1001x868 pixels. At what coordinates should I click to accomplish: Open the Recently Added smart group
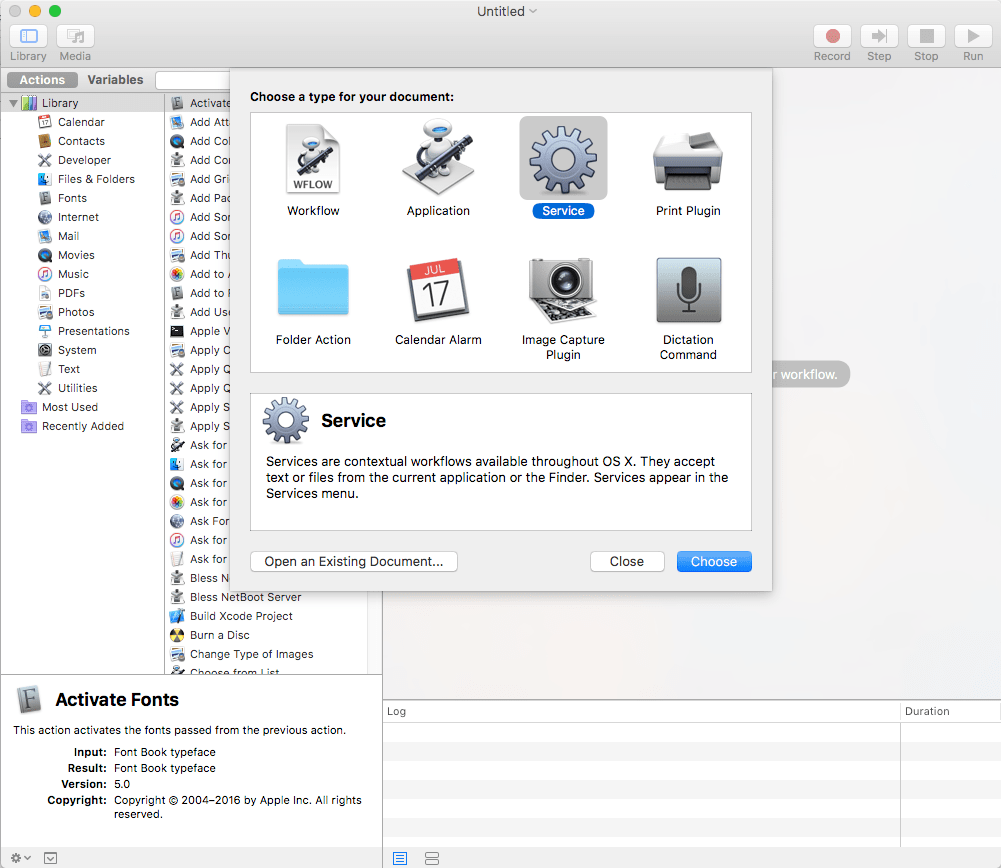tap(82, 426)
